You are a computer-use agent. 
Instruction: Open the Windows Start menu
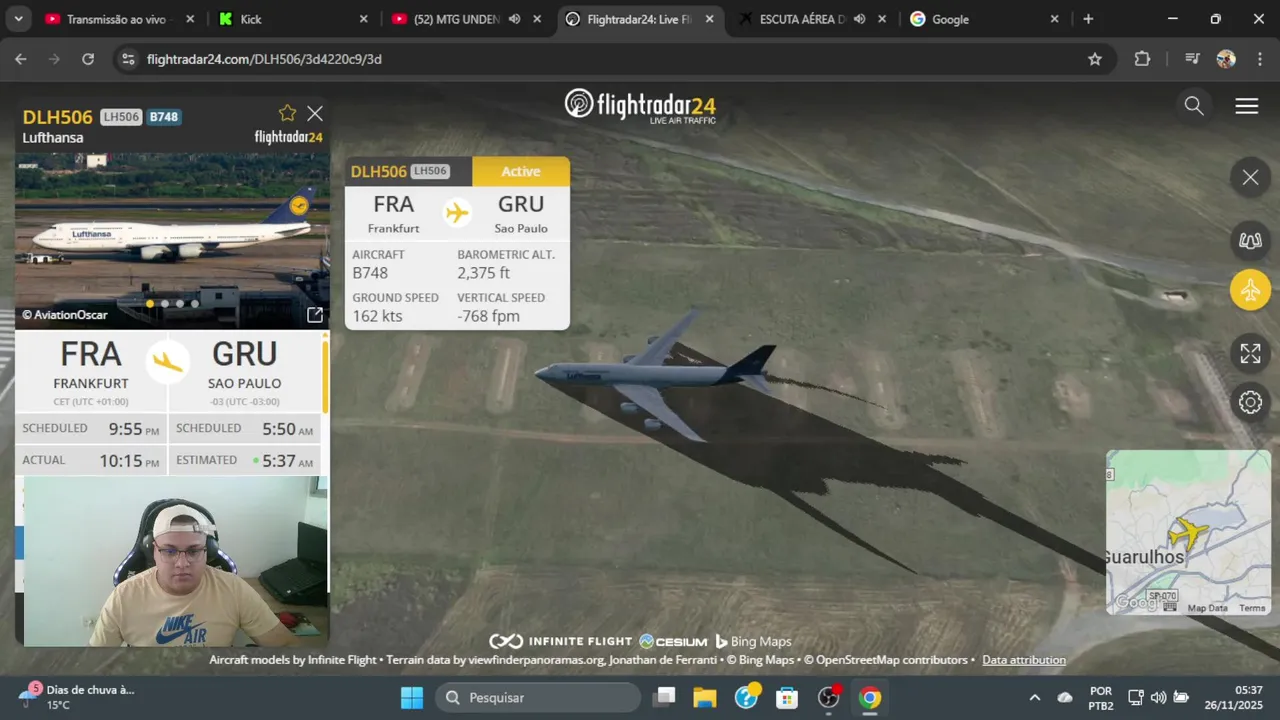pos(412,697)
